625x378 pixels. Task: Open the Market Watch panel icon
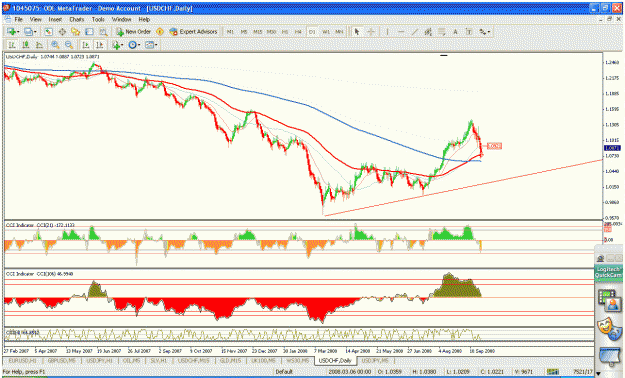(x=48, y=32)
